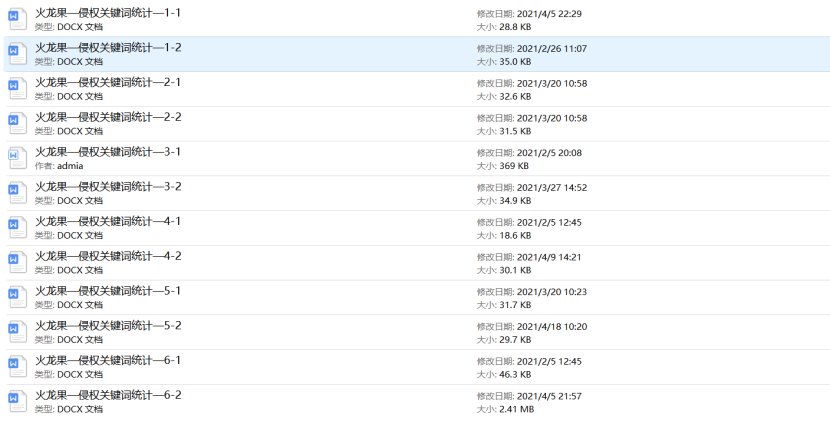This screenshot has width=830, height=441.
Task: Click the file icon of 火龙果—侵权关键词统计—1-2
Action: tap(15, 55)
